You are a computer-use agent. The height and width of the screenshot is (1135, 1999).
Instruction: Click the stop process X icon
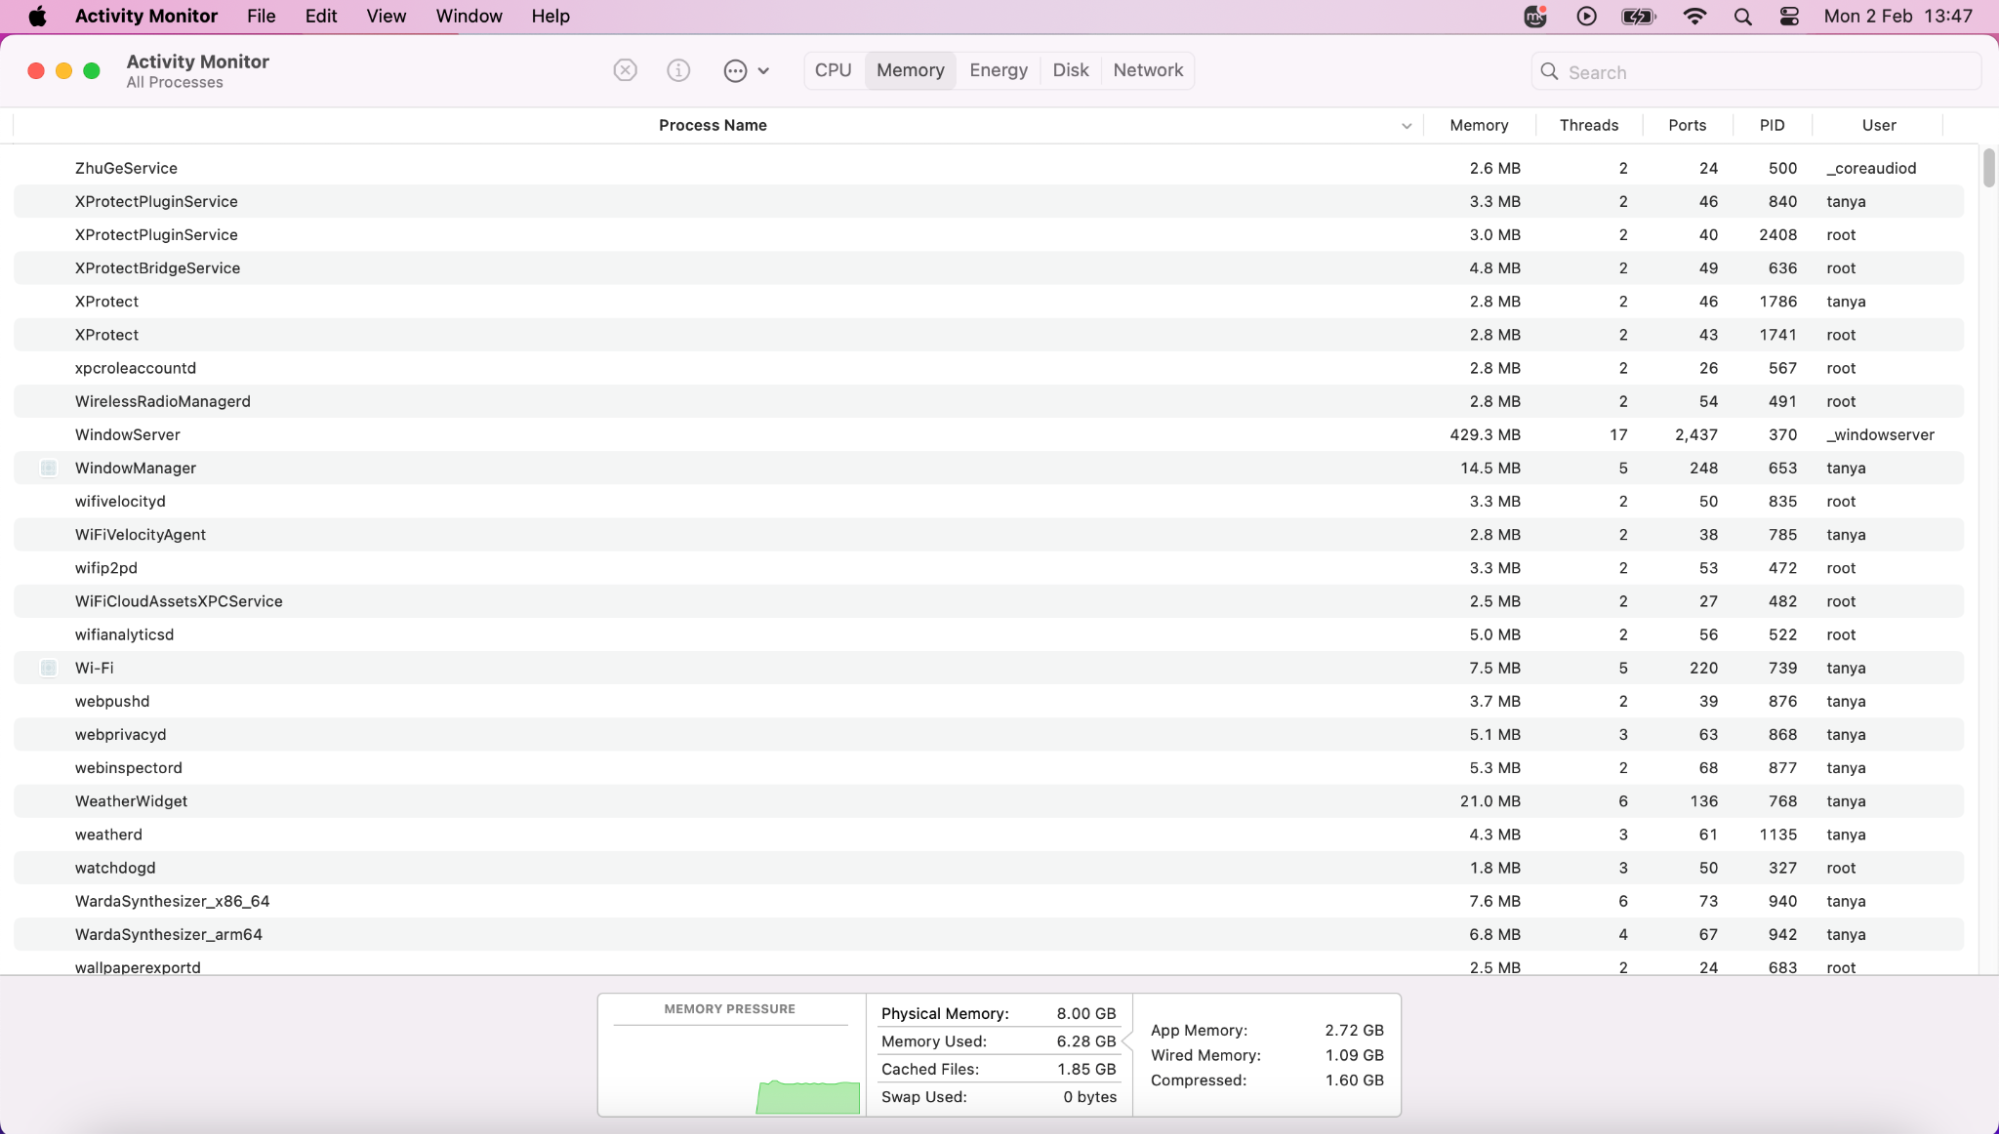coord(625,70)
